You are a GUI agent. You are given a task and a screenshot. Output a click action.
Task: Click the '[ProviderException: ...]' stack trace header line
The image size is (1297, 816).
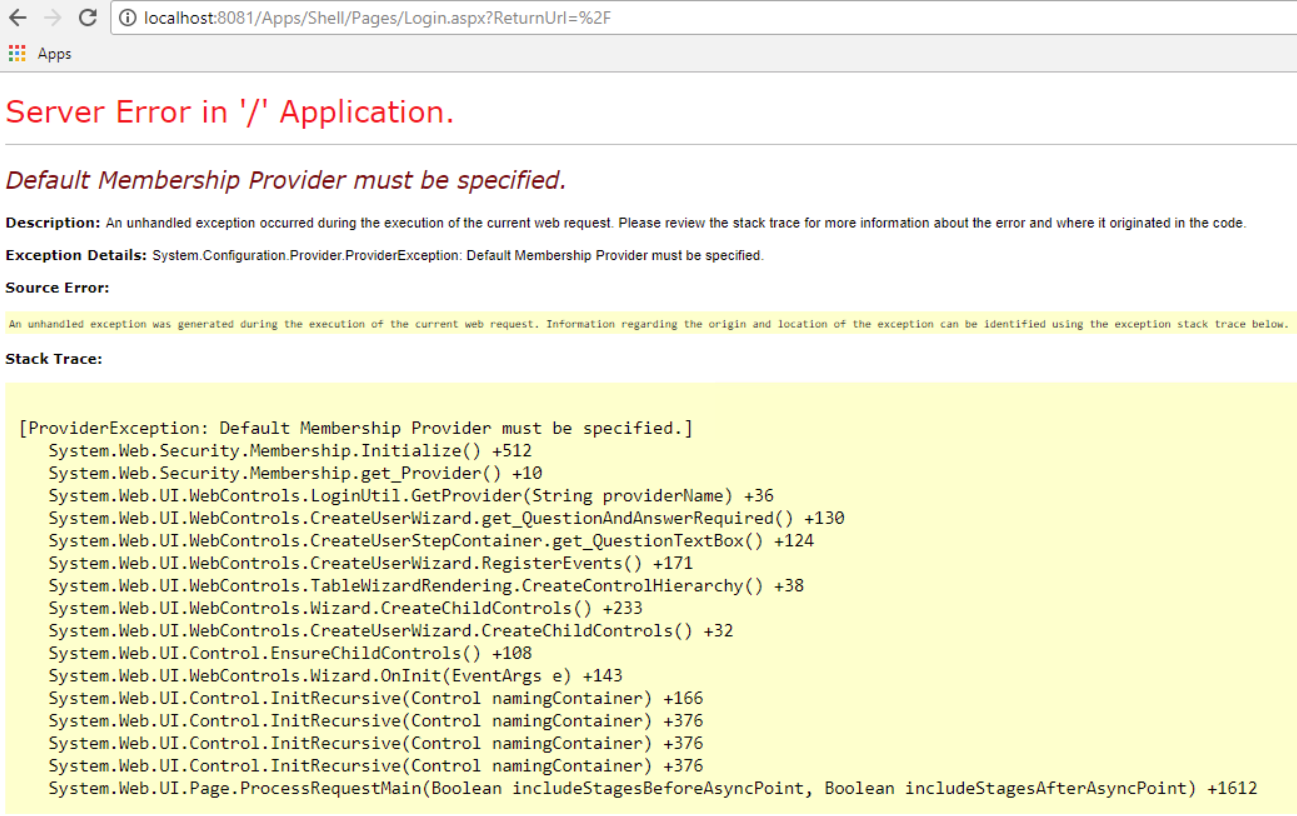coord(356,428)
